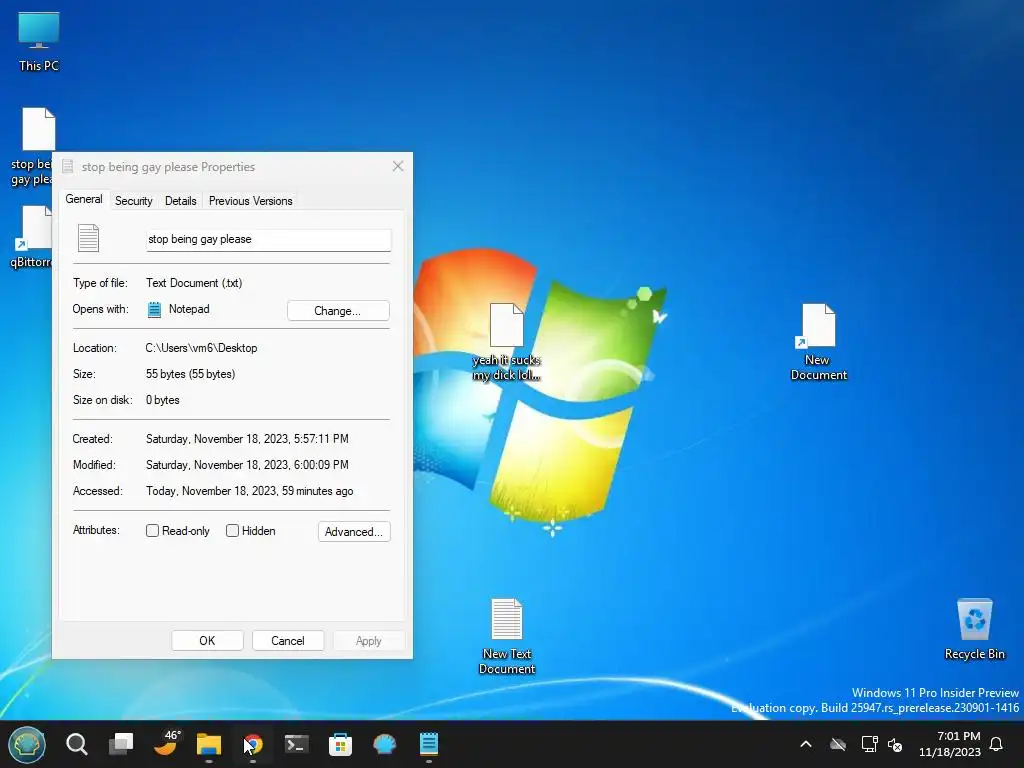The height and width of the screenshot is (768, 1024).
Task: Open the Previous Versions tab
Action: [x=251, y=201]
